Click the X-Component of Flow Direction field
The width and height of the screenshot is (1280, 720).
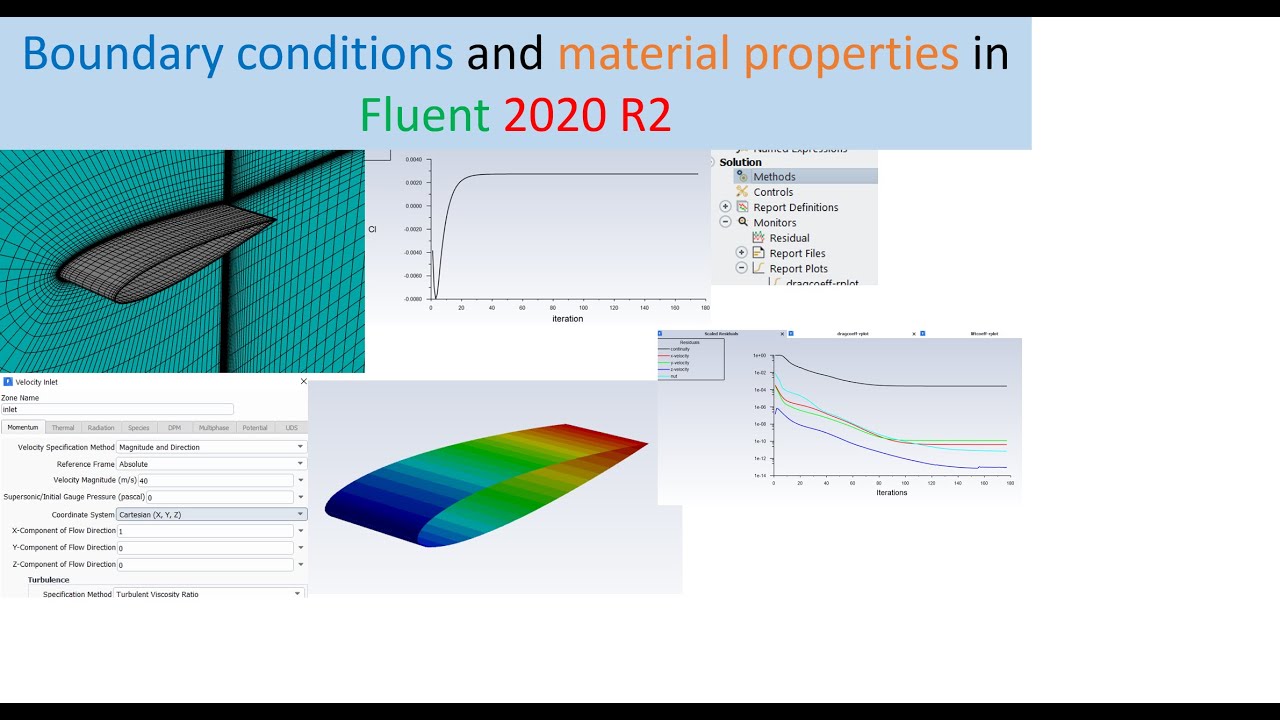[x=205, y=531]
